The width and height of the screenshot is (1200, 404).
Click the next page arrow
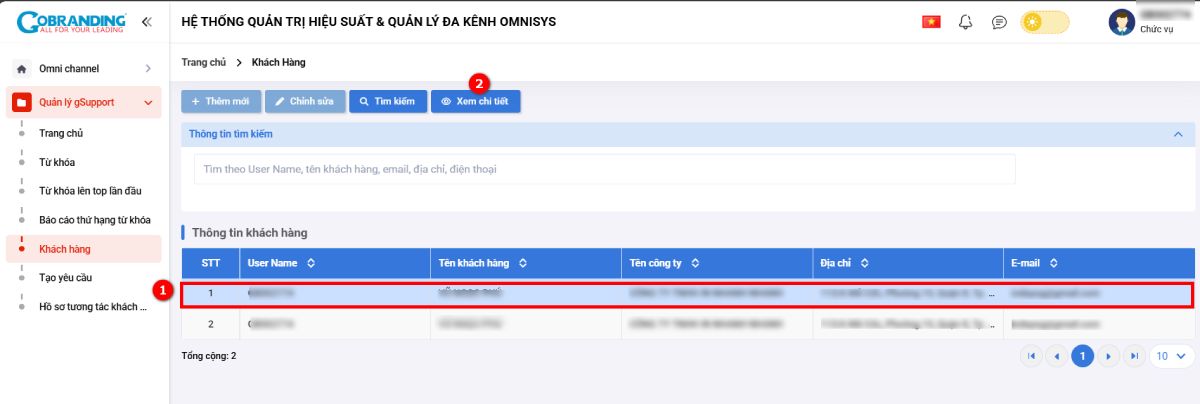click(x=1107, y=356)
